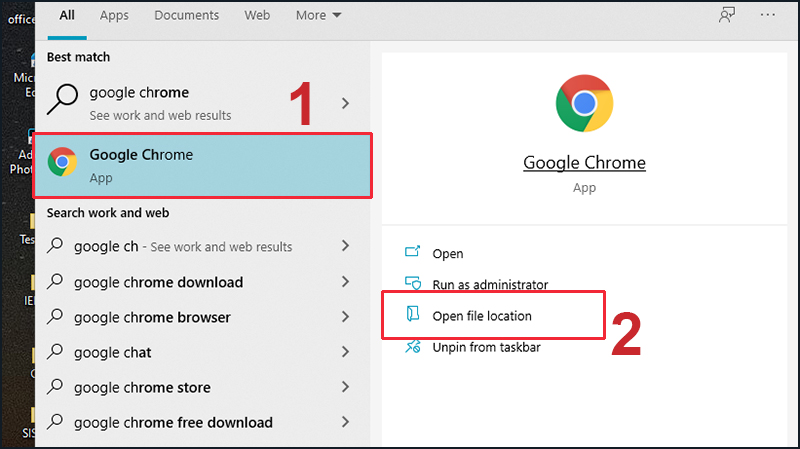
Task: Expand arrow next to google chrome web result
Action: pos(346,102)
